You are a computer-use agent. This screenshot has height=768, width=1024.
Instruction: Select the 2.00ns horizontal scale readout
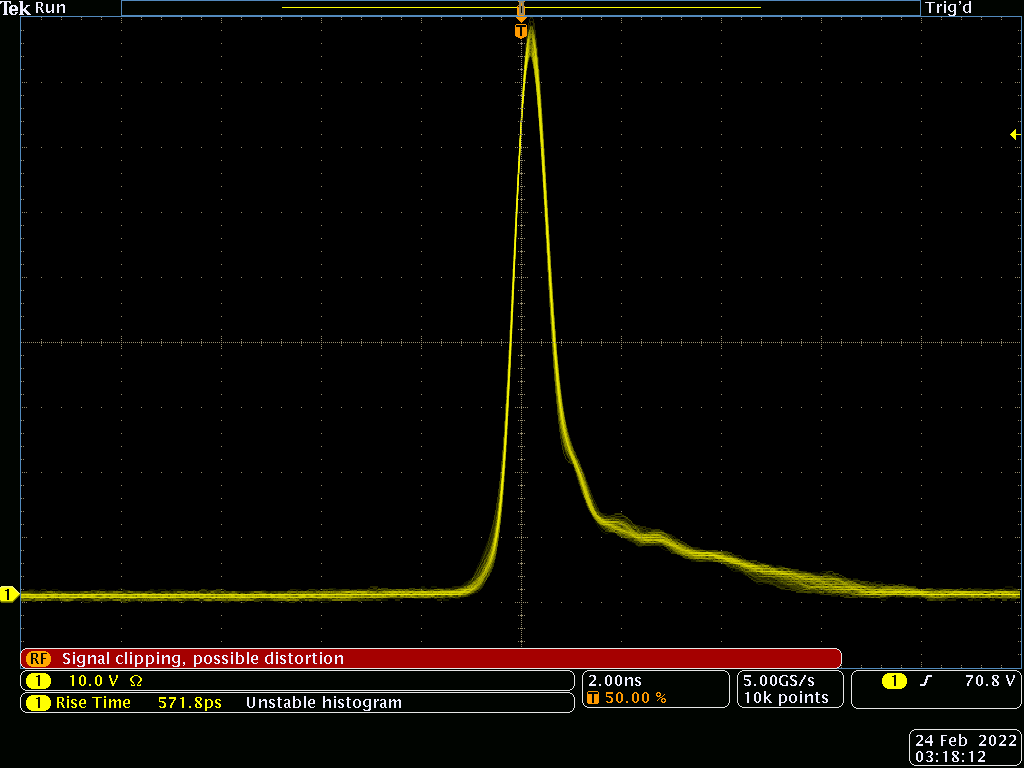point(612,680)
